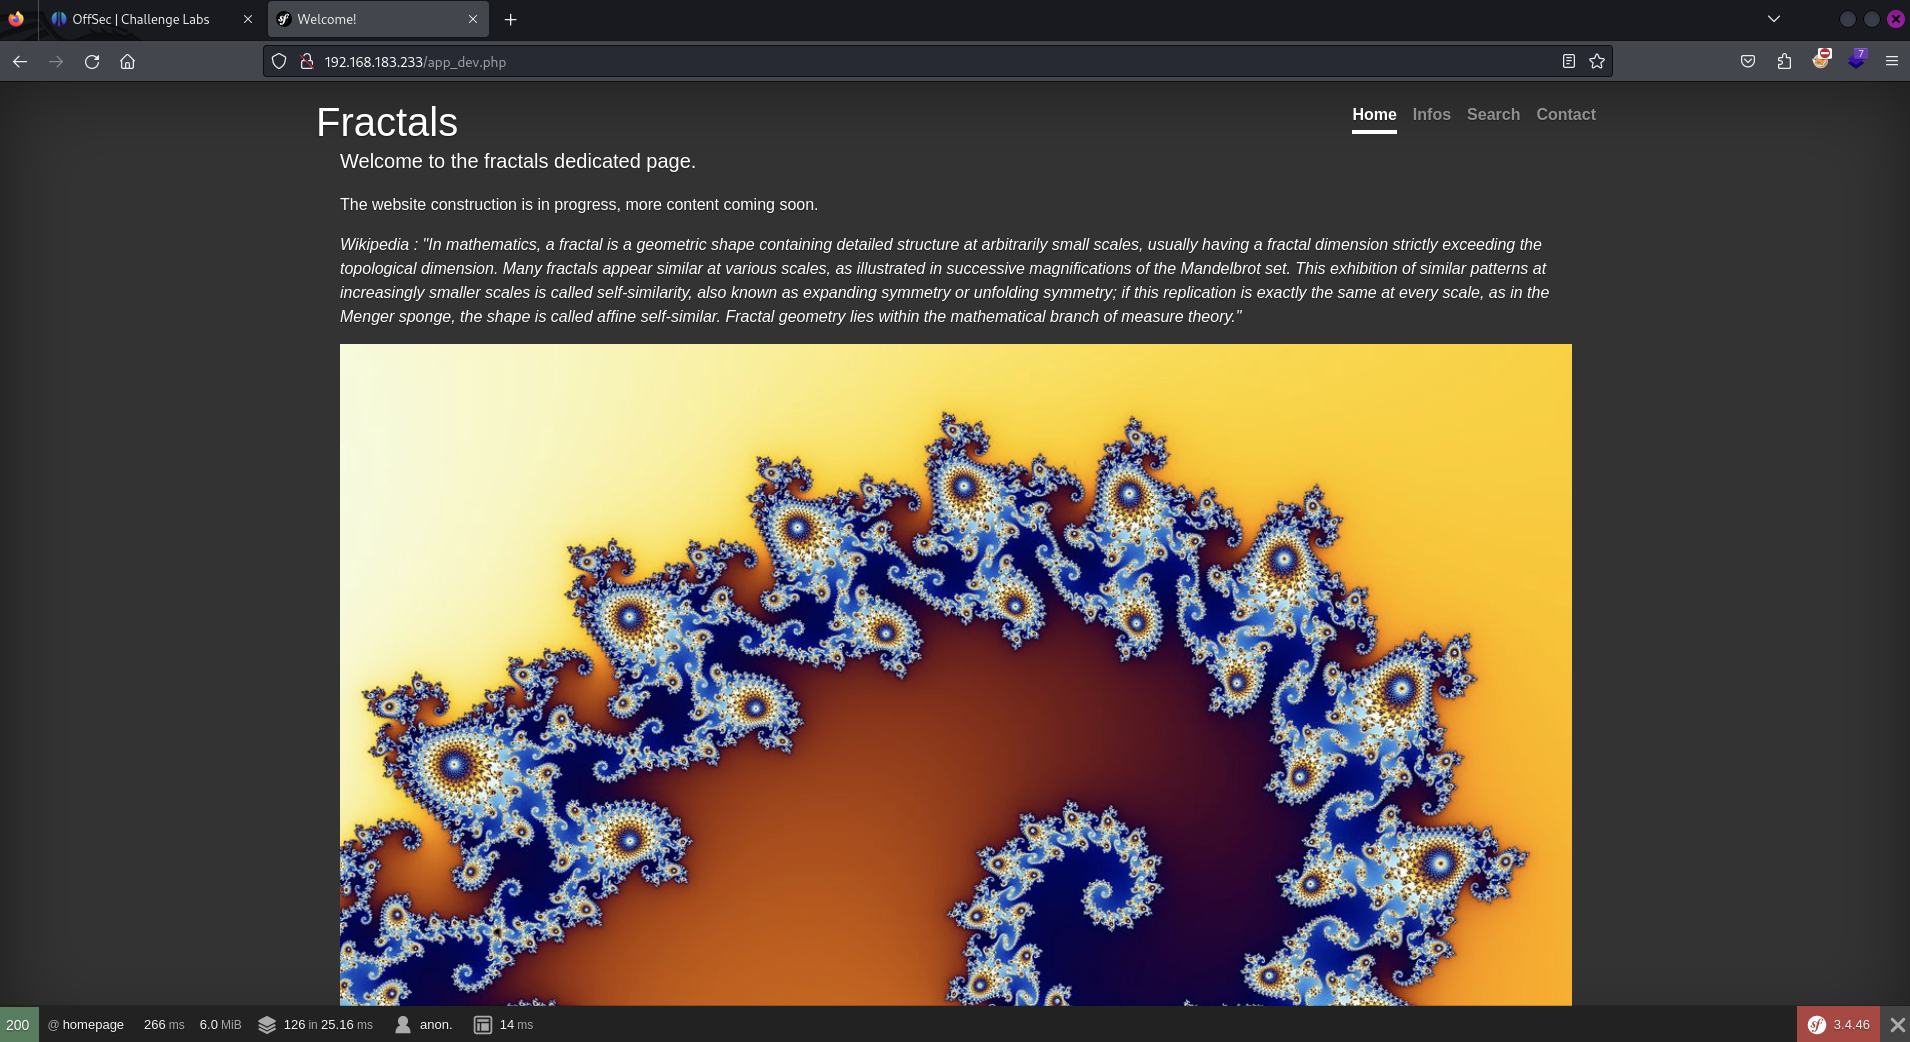This screenshot has height=1042, width=1910.
Task: Close the Welcome! tab
Action: pyautogui.click(x=473, y=19)
